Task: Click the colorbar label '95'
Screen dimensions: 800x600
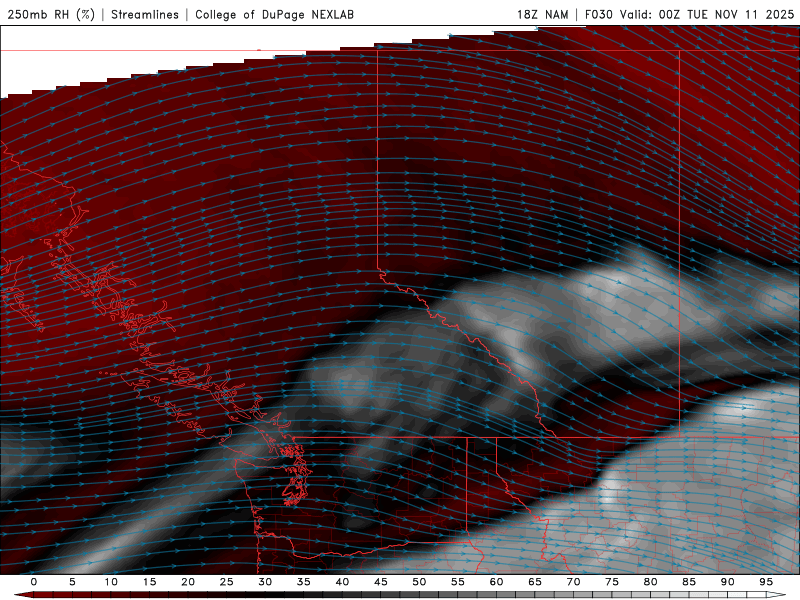Action: tap(766, 582)
